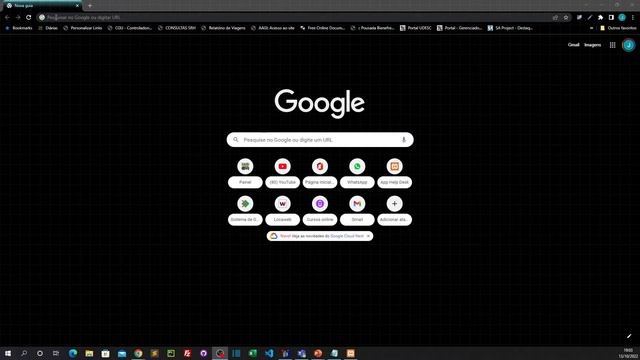
Task: Open the Windows Start menu
Action: click(x=8, y=353)
